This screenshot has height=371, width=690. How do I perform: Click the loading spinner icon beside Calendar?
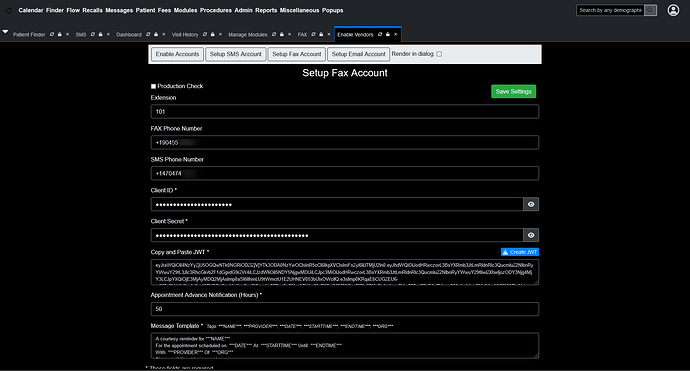(x=8, y=11)
